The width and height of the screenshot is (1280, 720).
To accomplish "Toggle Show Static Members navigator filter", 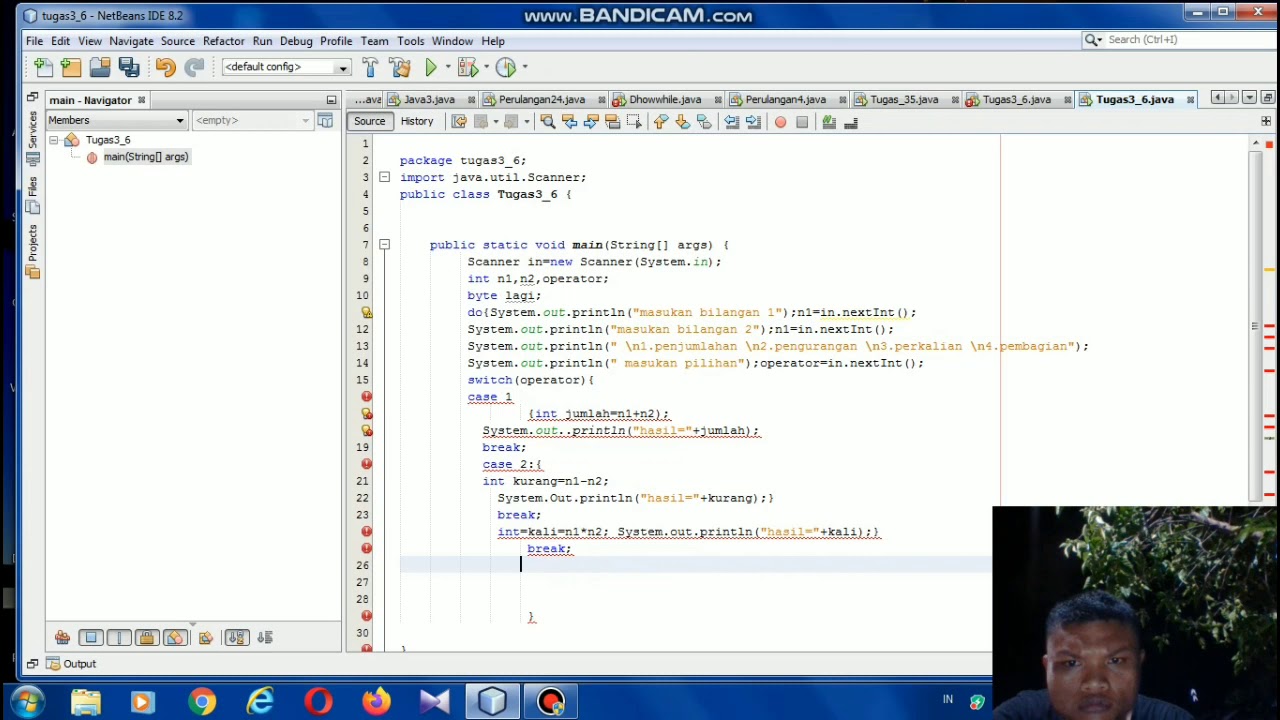I will (118, 637).
